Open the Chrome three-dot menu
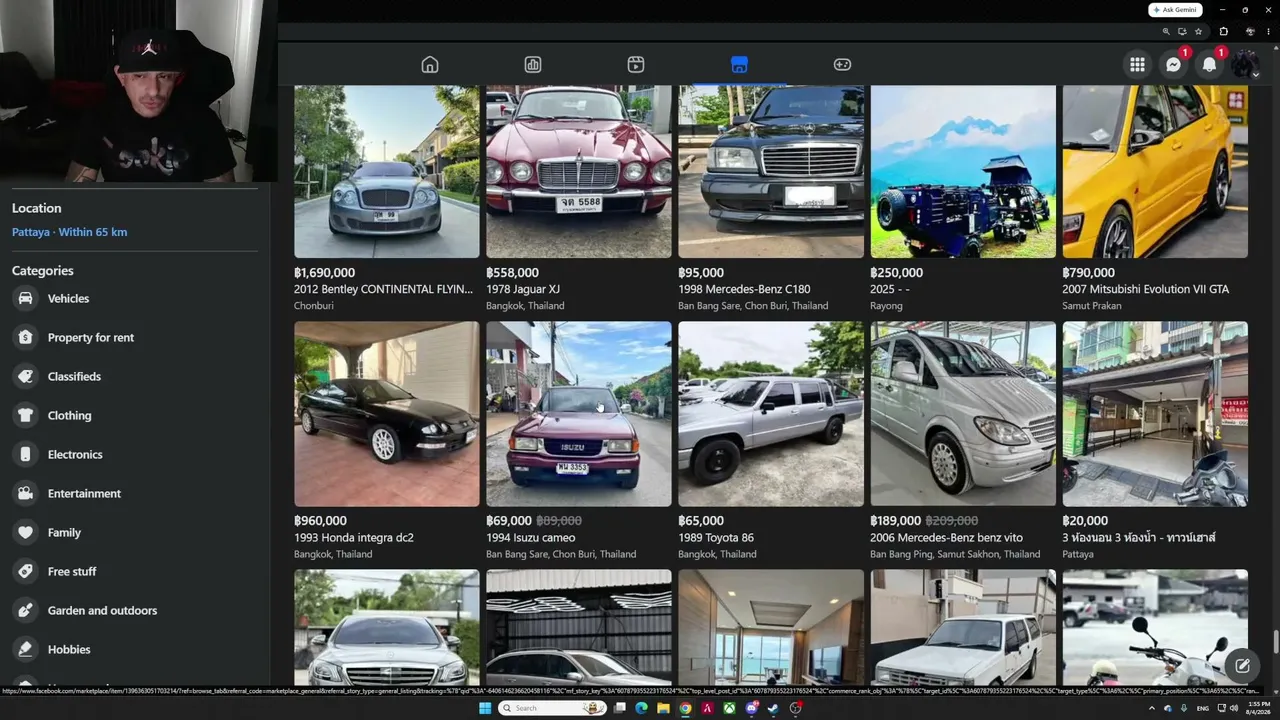The width and height of the screenshot is (1280, 720). point(1267,31)
